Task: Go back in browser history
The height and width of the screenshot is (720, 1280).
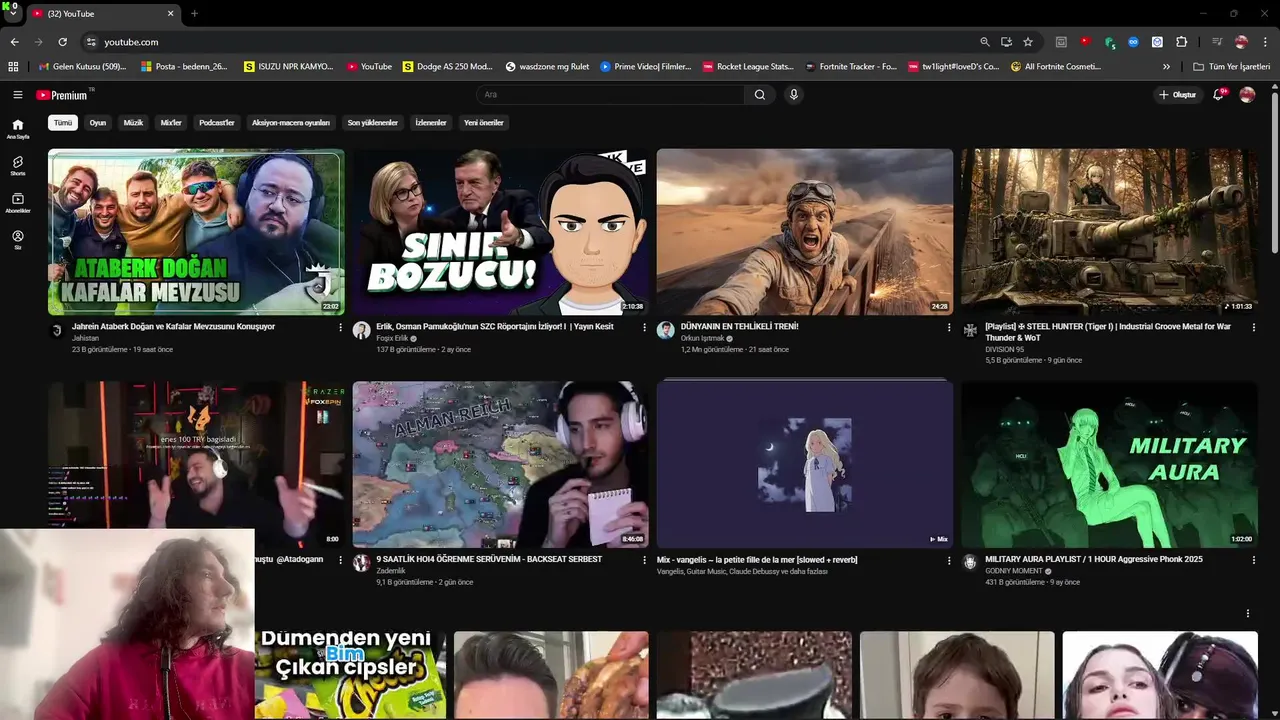Action: pos(14,42)
